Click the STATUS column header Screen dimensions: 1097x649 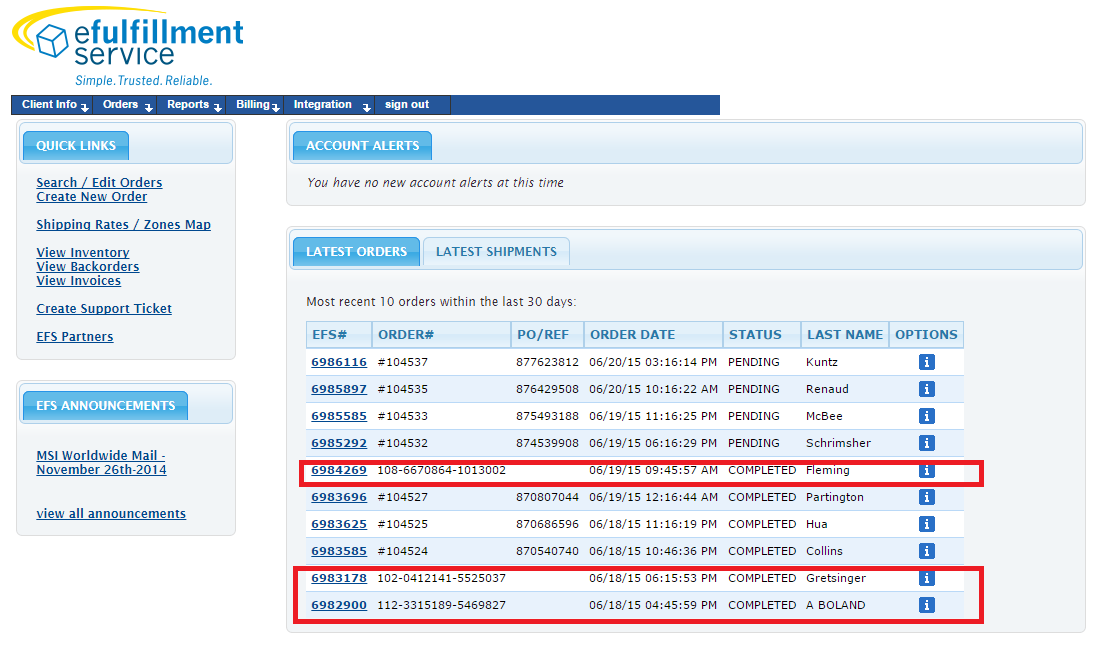[762, 335]
